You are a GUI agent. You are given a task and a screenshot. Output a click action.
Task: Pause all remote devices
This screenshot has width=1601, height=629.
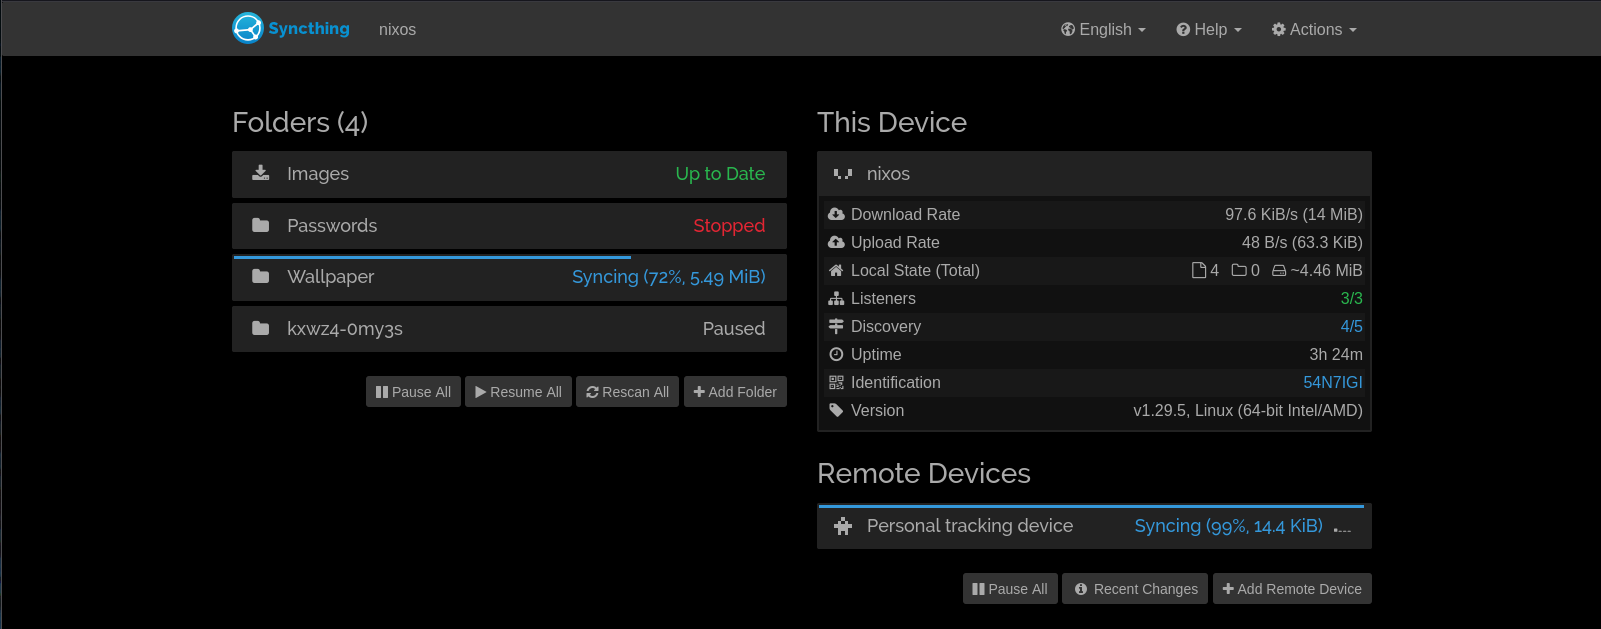[x=1010, y=589]
